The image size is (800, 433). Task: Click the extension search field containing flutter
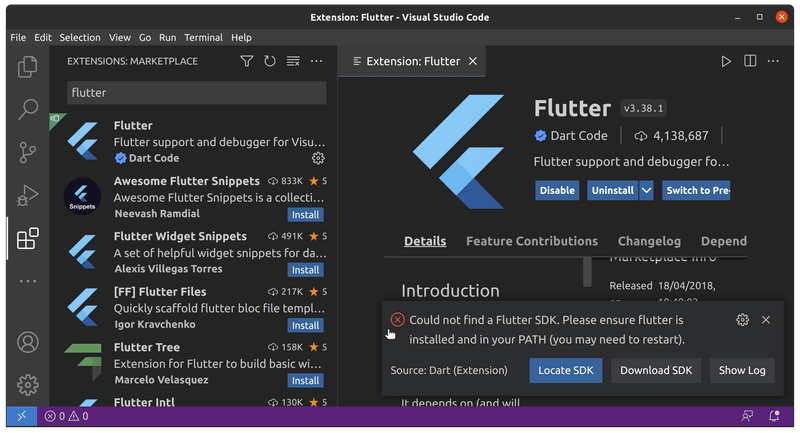196,93
